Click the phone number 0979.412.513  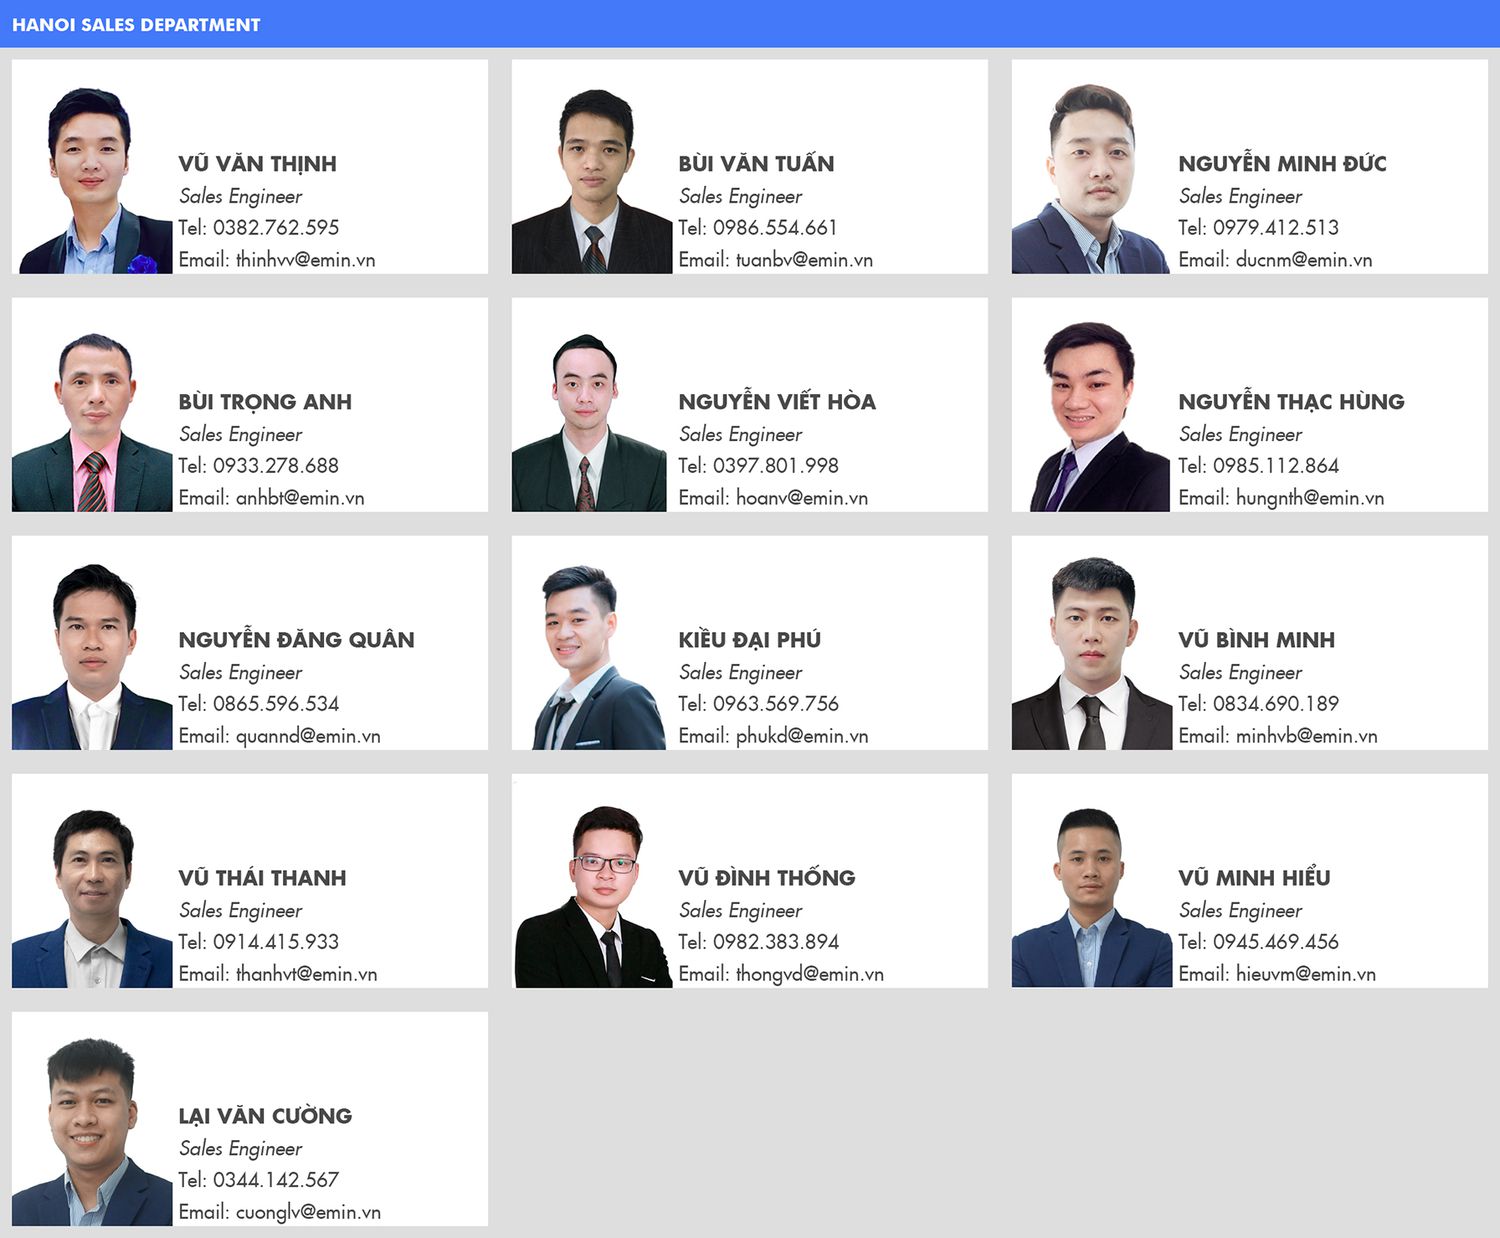click(1276, 228)
